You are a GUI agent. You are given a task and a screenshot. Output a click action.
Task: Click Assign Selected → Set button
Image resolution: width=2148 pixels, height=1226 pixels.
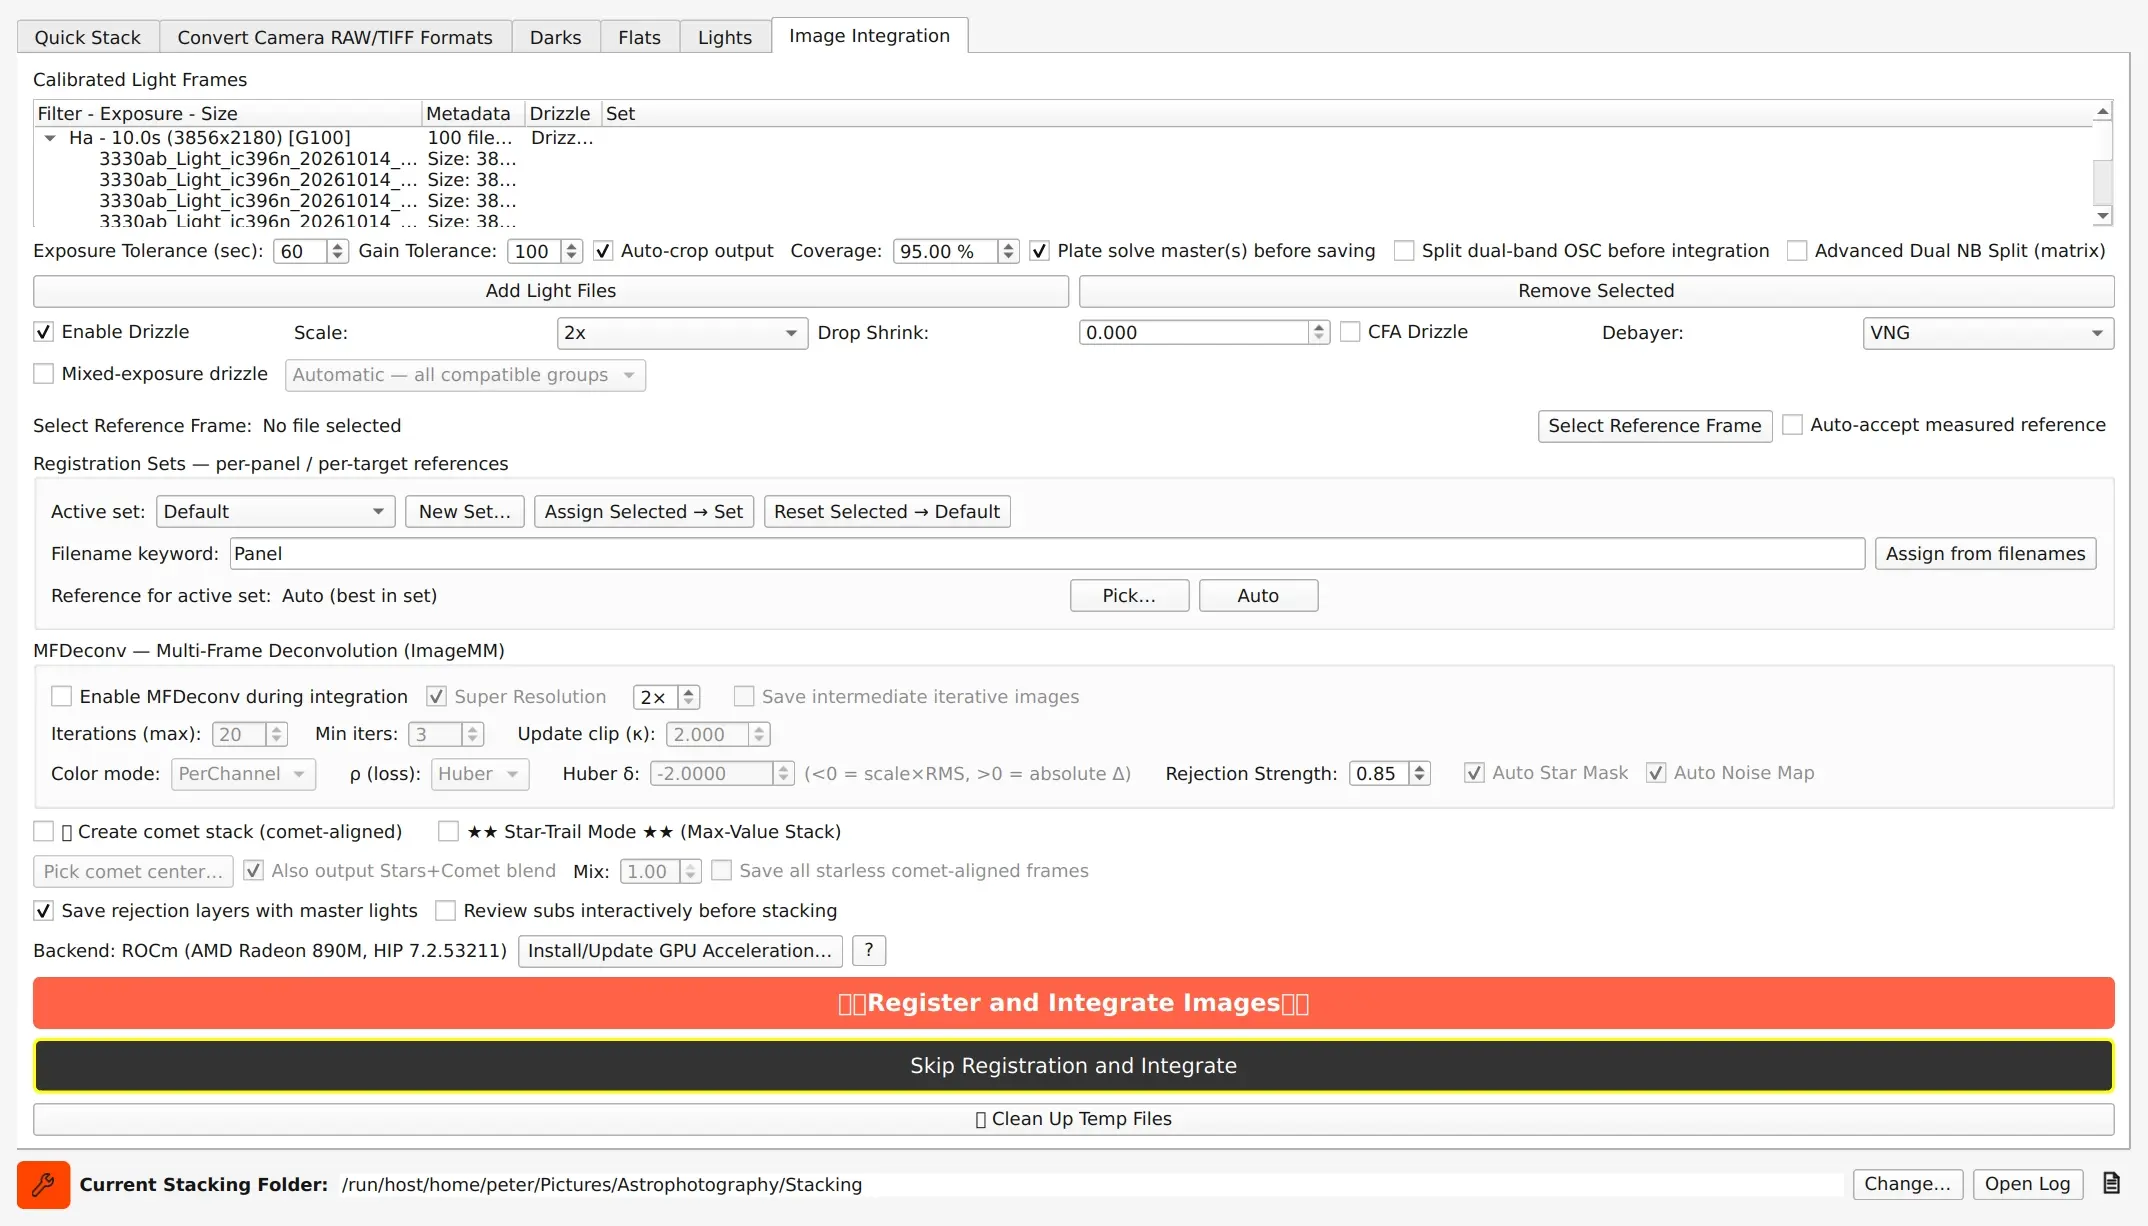[644, 512]
